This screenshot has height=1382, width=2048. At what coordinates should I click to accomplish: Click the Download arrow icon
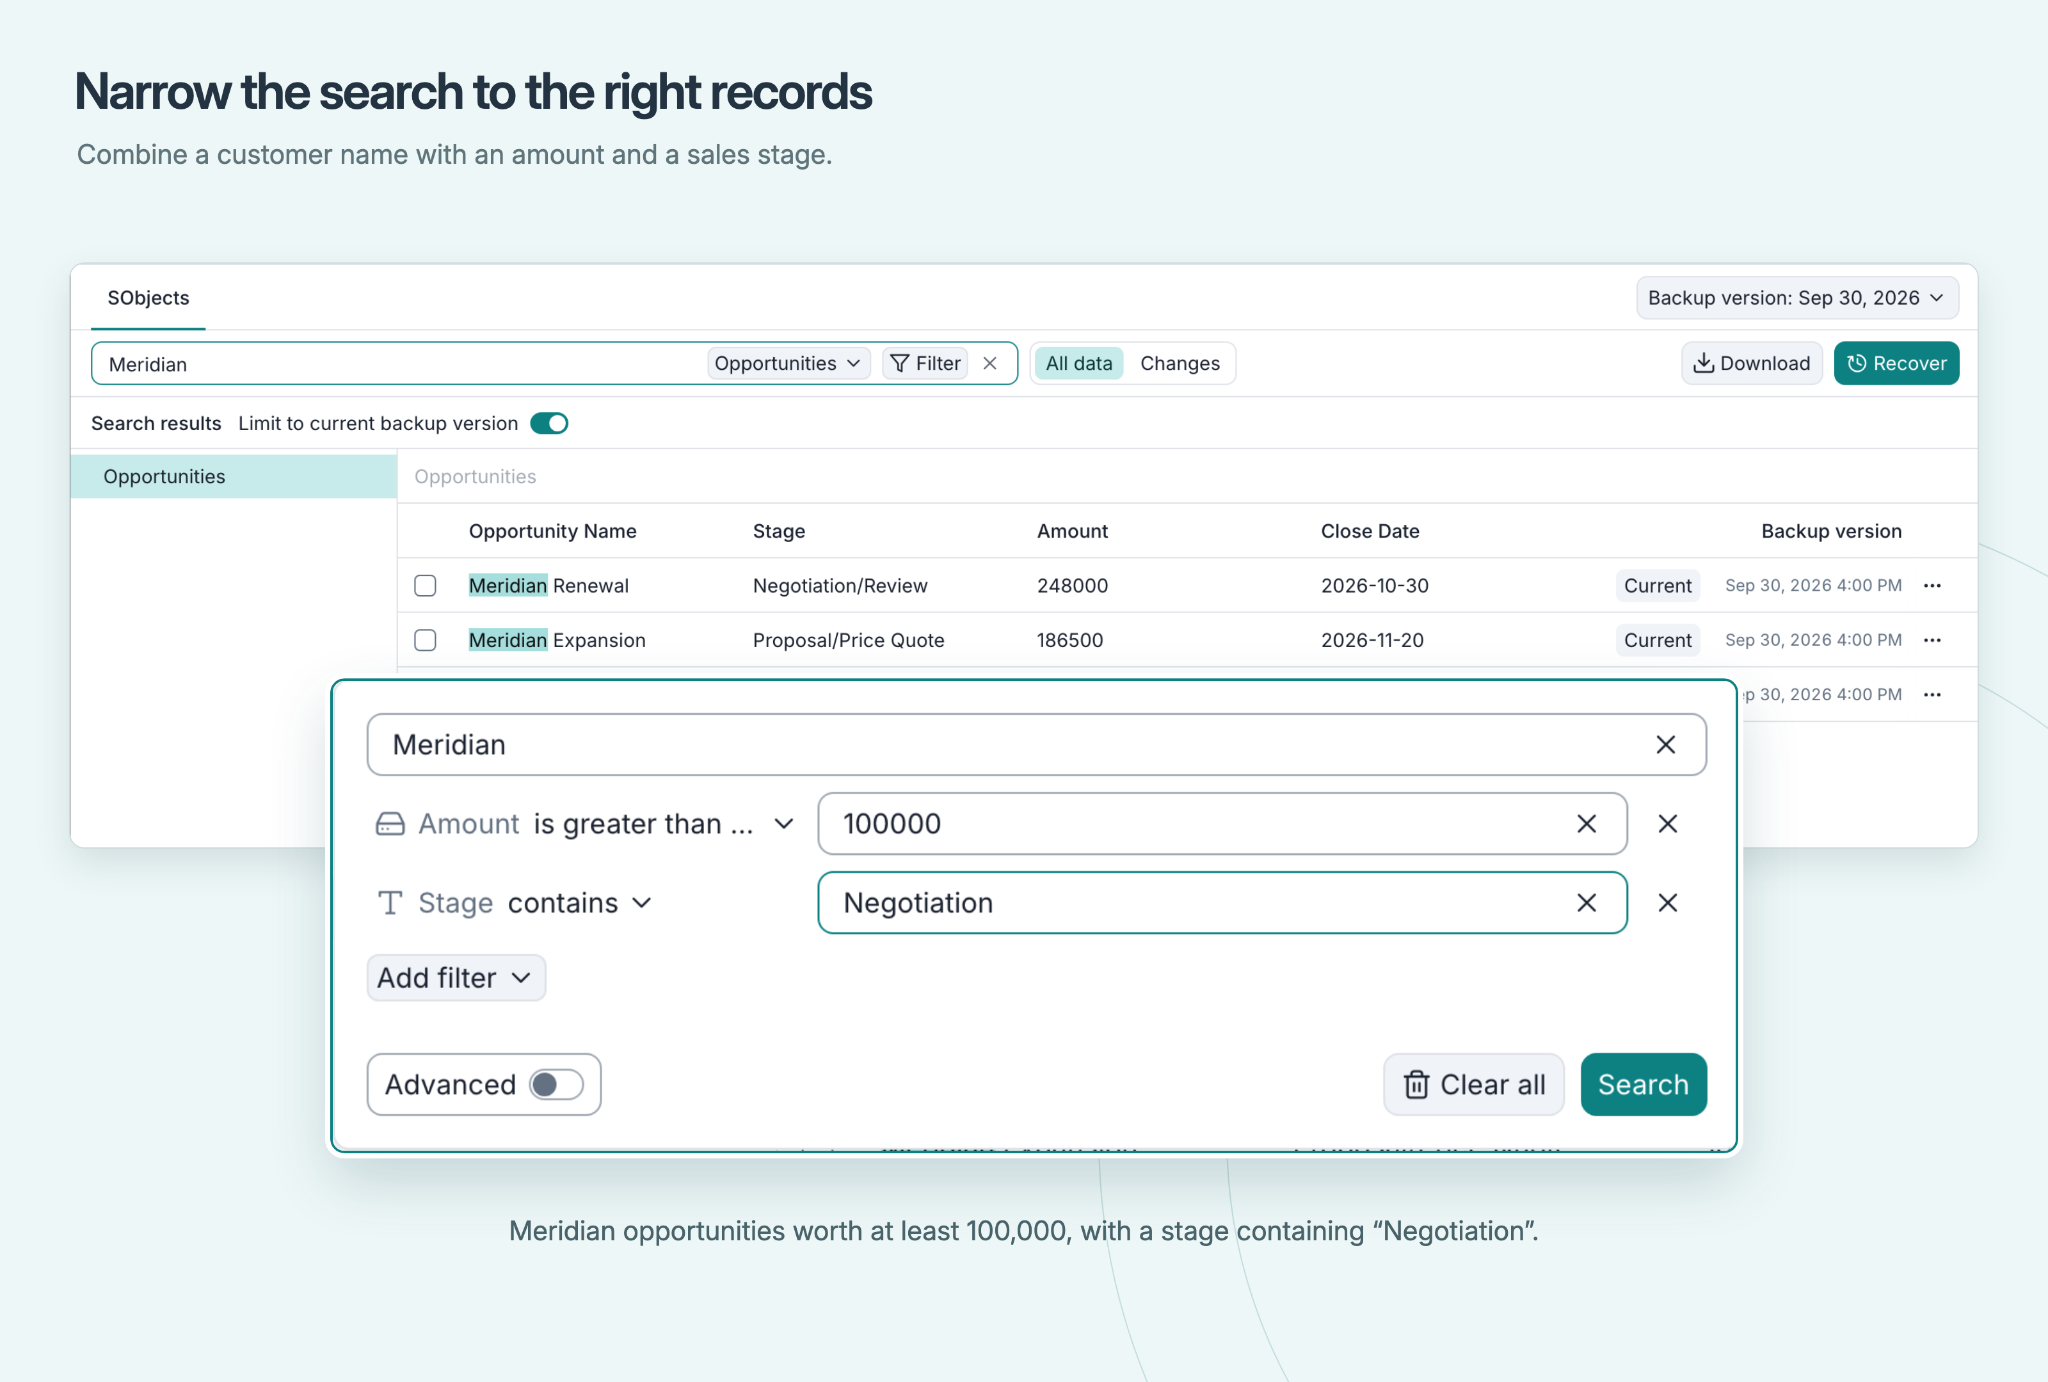[x=1703, y=363]
